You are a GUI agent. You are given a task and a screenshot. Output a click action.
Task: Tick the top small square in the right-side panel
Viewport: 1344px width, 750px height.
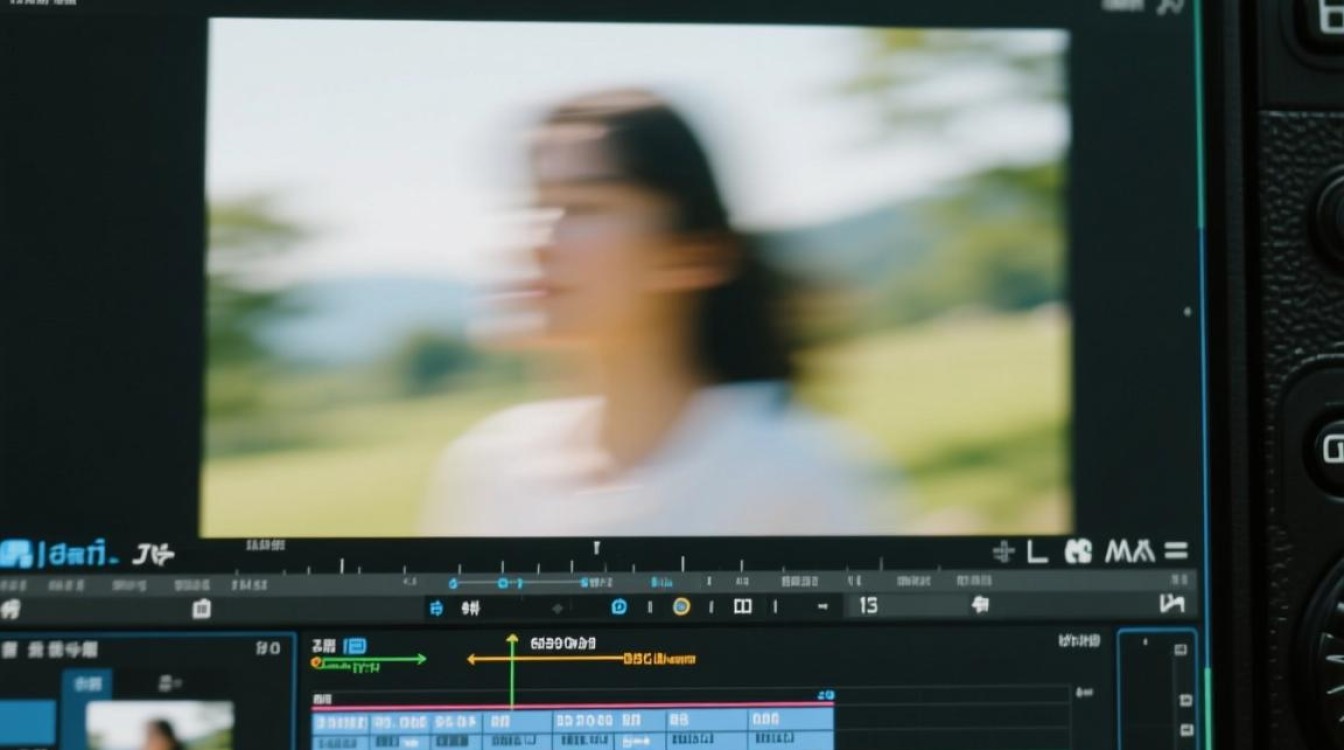pyautogui.click(x=1181, y=650)
